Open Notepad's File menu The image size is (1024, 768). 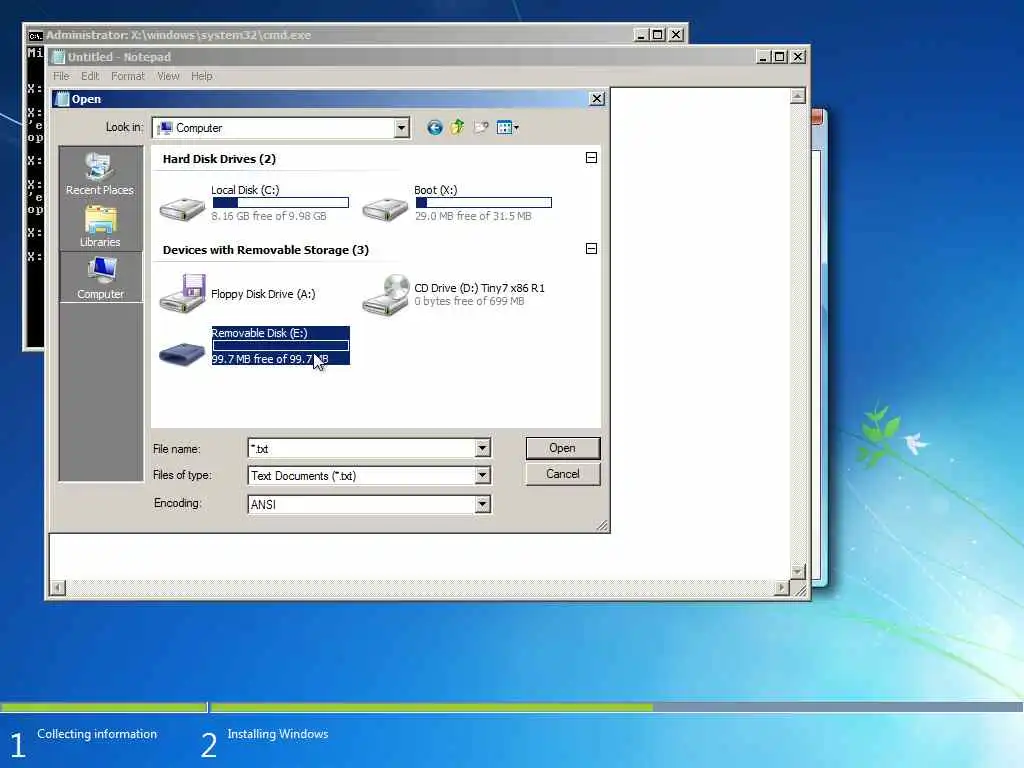61,76
